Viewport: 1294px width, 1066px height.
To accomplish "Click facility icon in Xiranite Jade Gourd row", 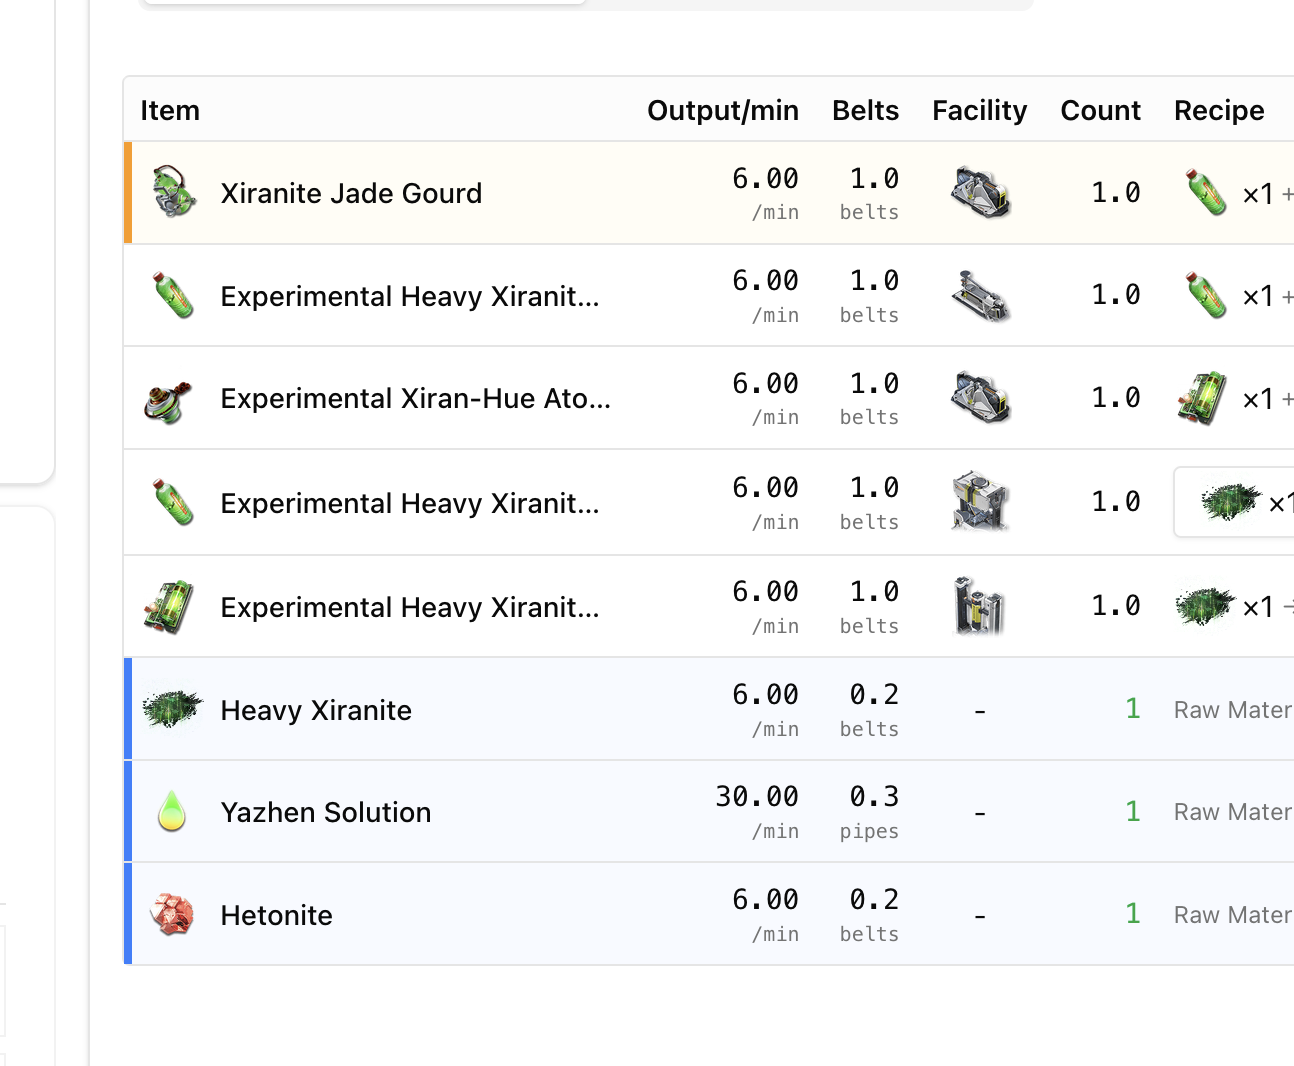I will click(x=980, y=193).
